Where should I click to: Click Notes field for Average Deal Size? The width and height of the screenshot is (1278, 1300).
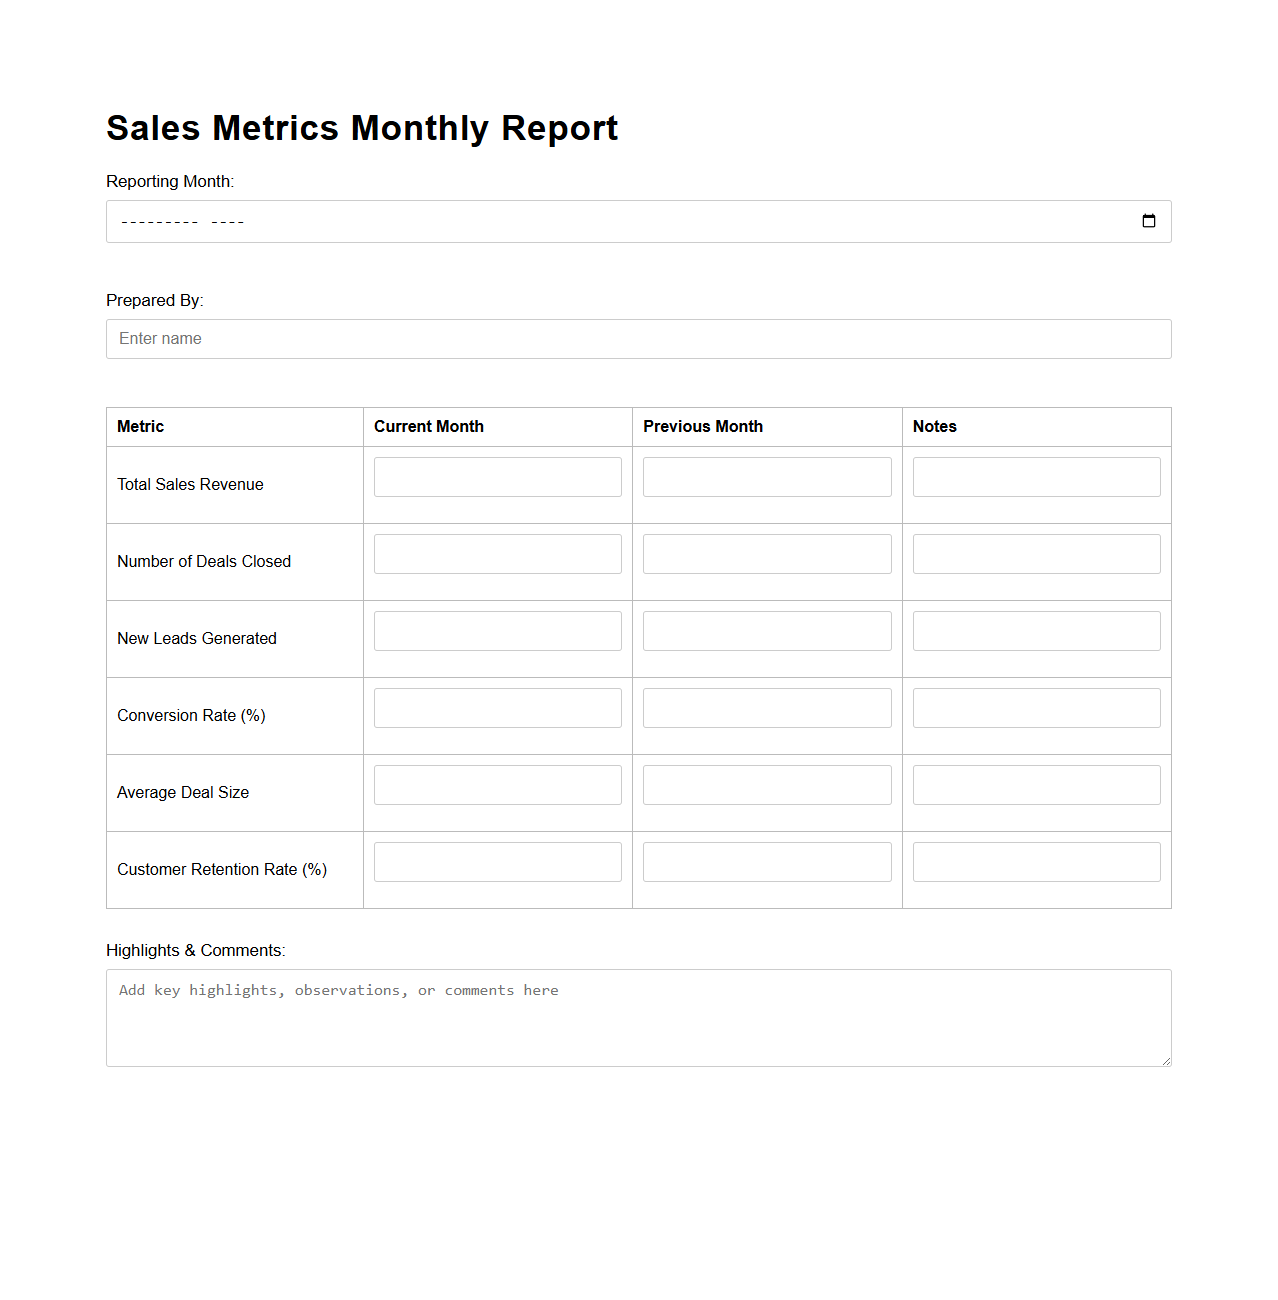(1036, 785)
